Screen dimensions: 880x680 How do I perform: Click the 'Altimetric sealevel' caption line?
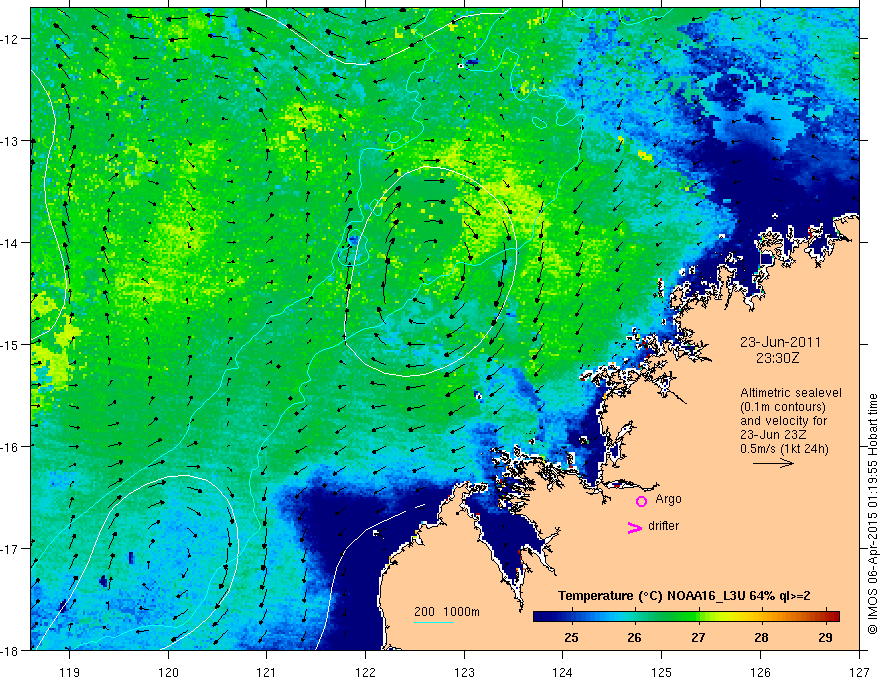pos(791,393)
